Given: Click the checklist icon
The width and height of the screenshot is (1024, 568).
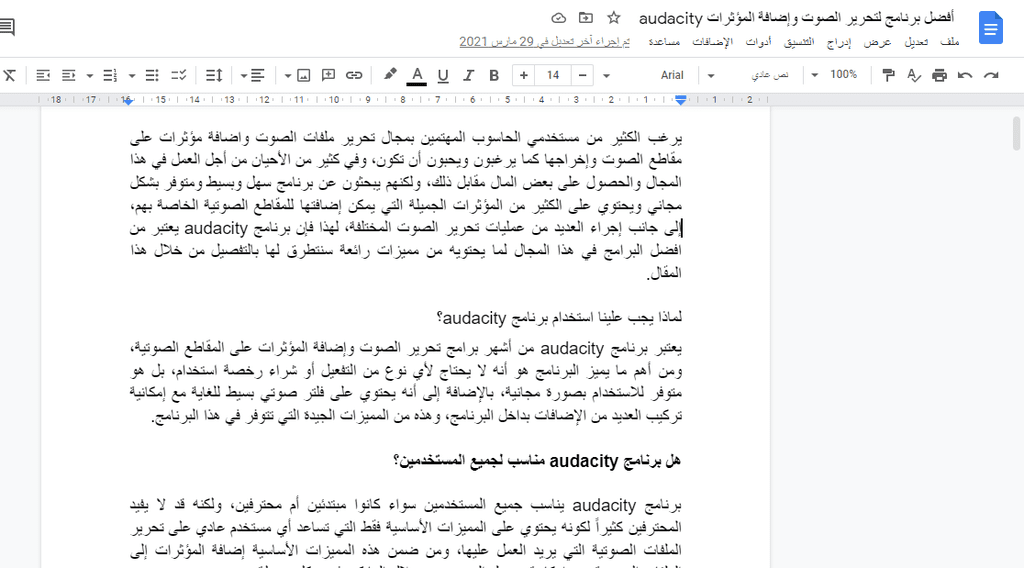Looking at the screenshot, I should (x=178, y=76).
